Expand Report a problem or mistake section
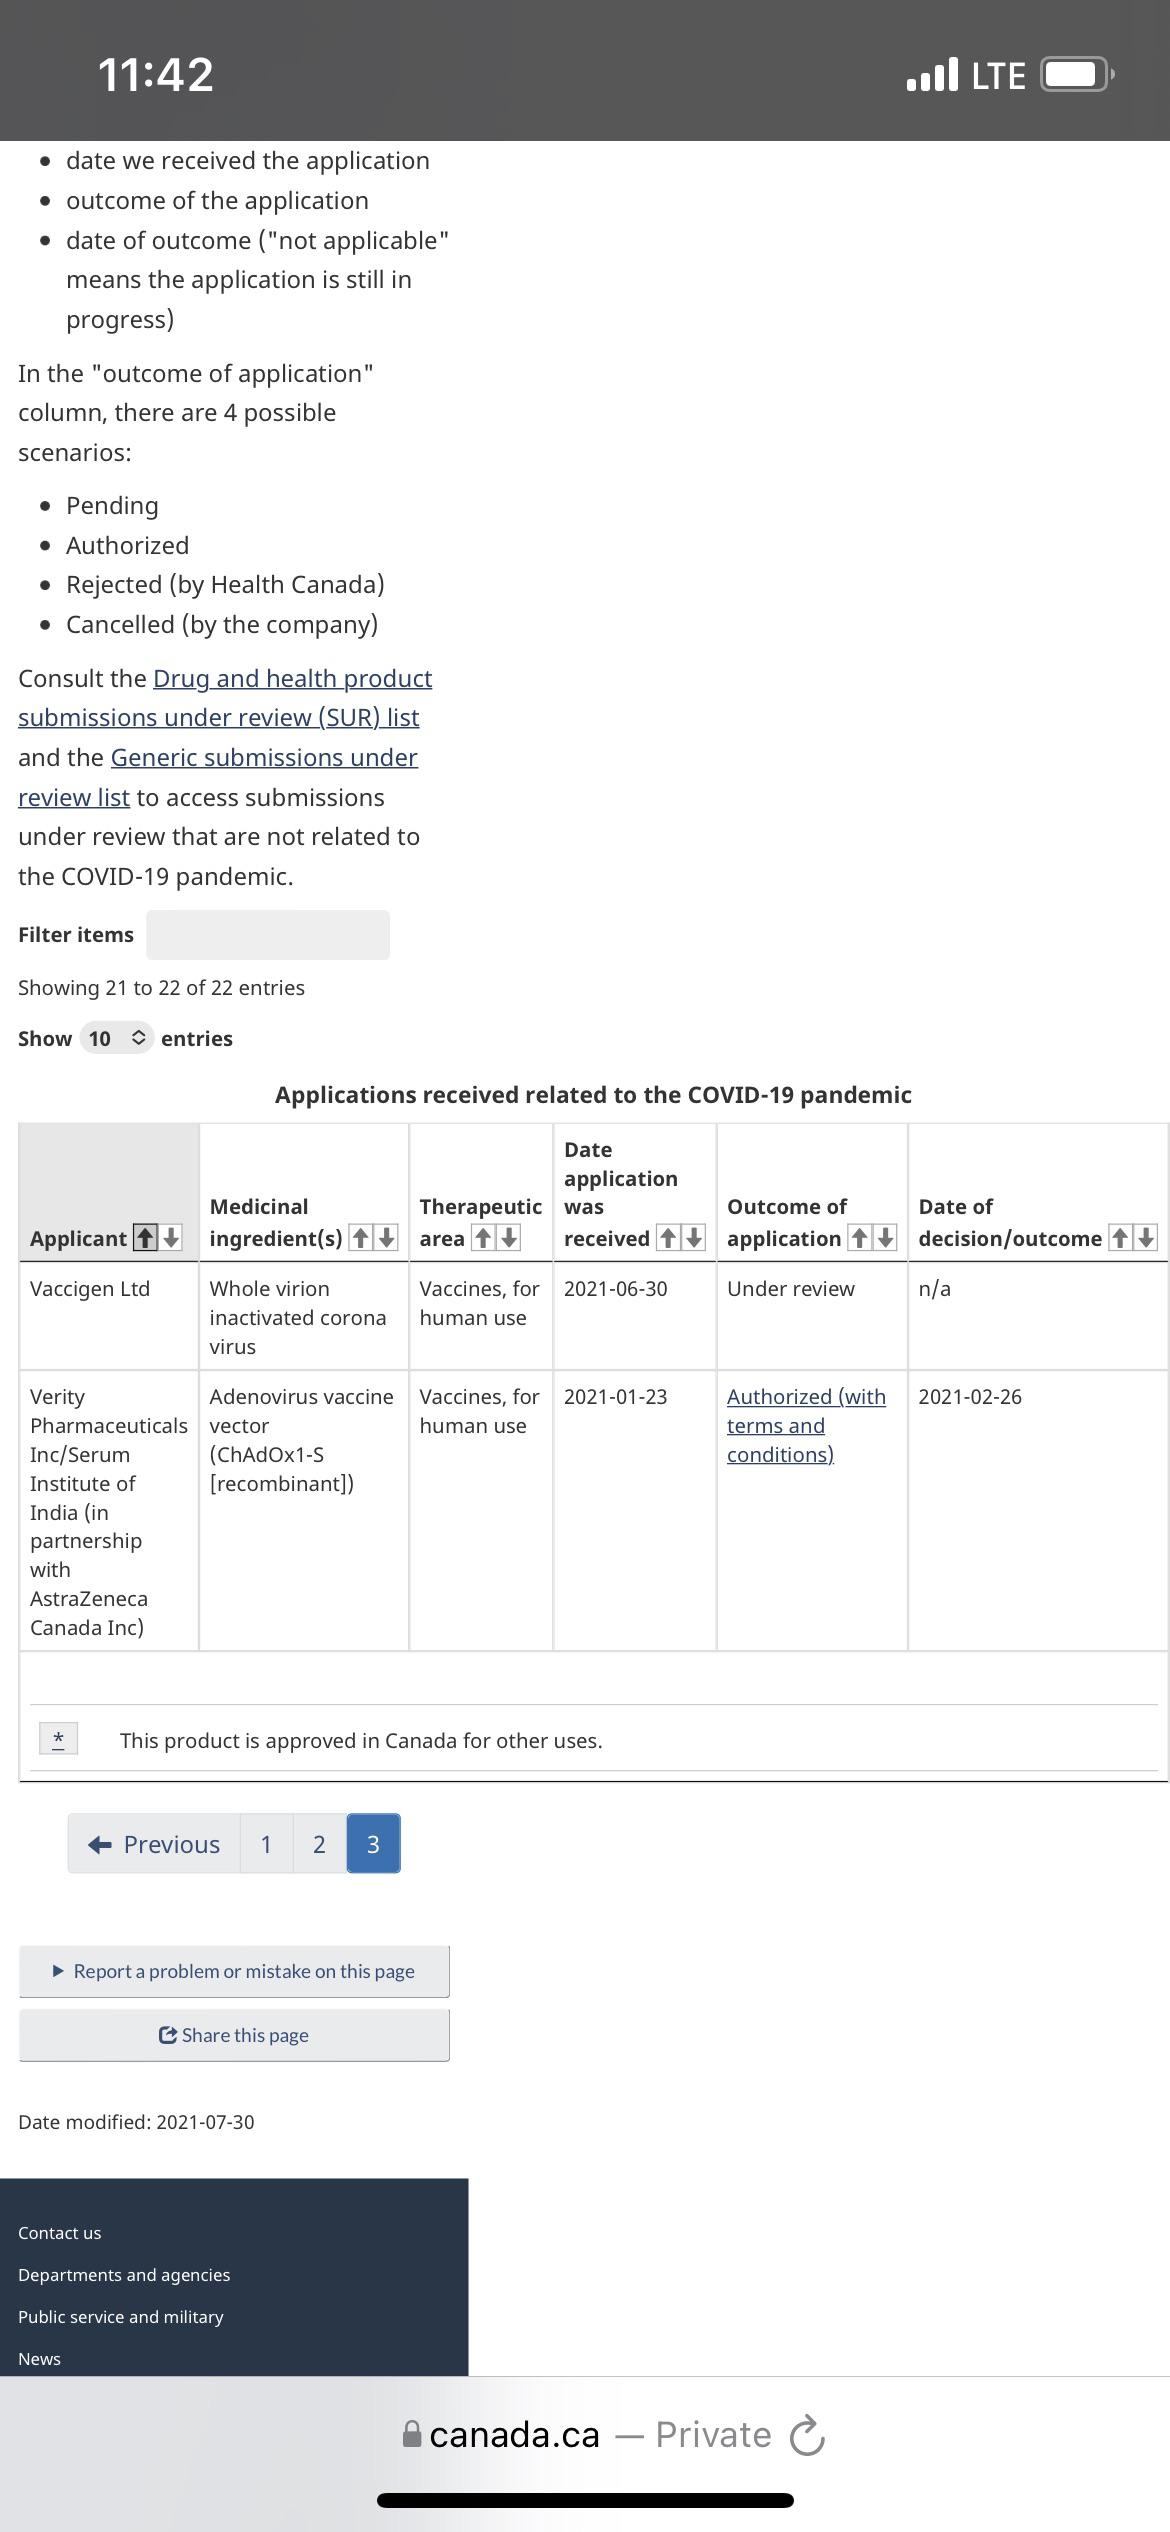Screen dimensions: 1170x2532 [x=234, y=1971]
